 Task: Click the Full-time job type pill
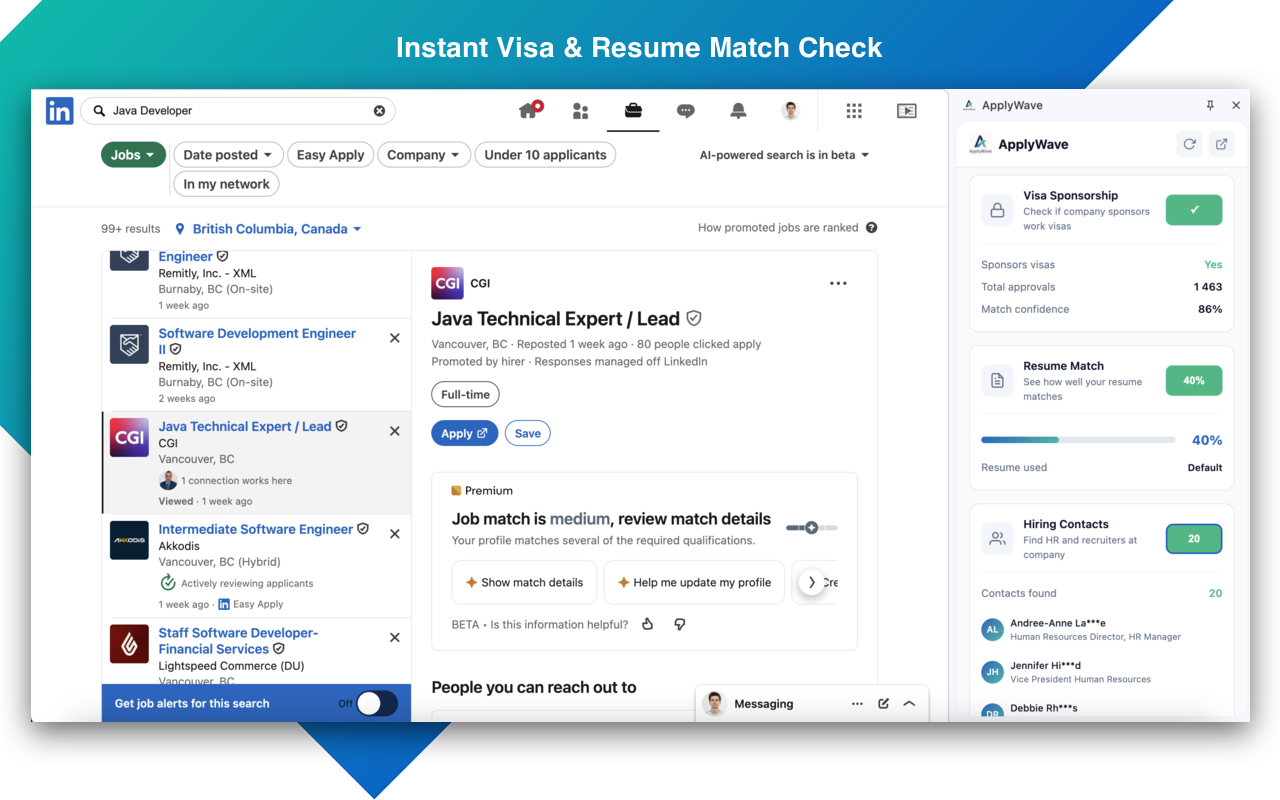(x=465, y=395)
